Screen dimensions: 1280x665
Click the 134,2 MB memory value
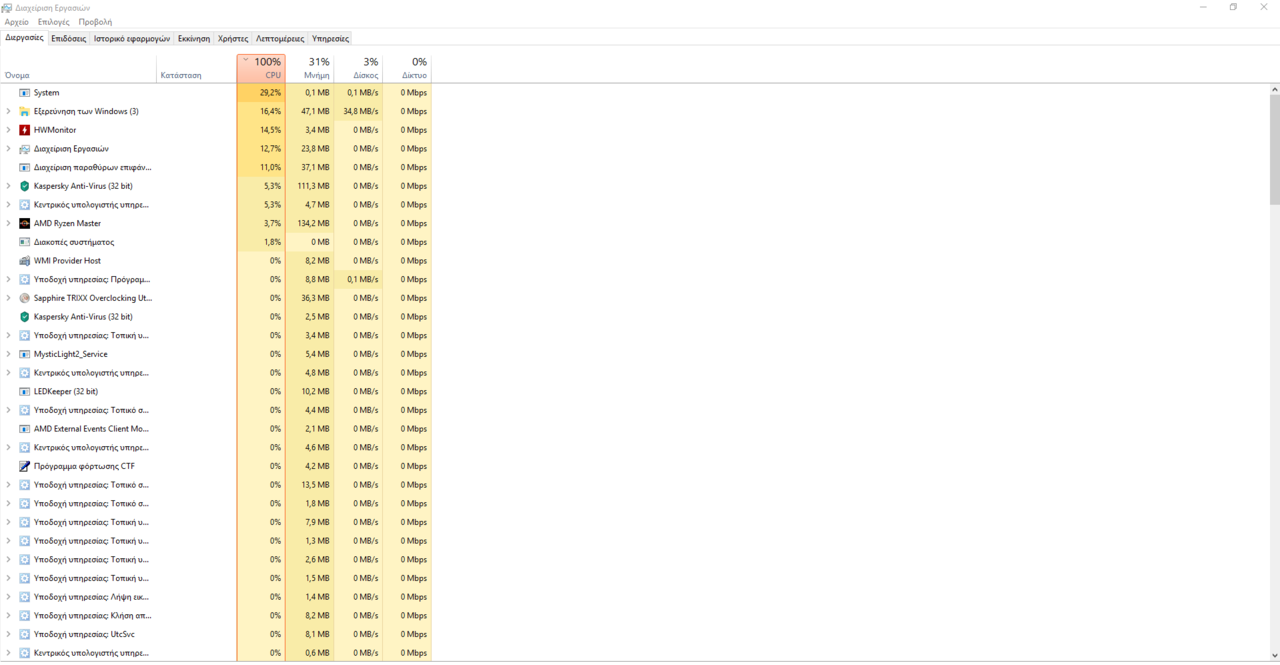pos(312,223)
